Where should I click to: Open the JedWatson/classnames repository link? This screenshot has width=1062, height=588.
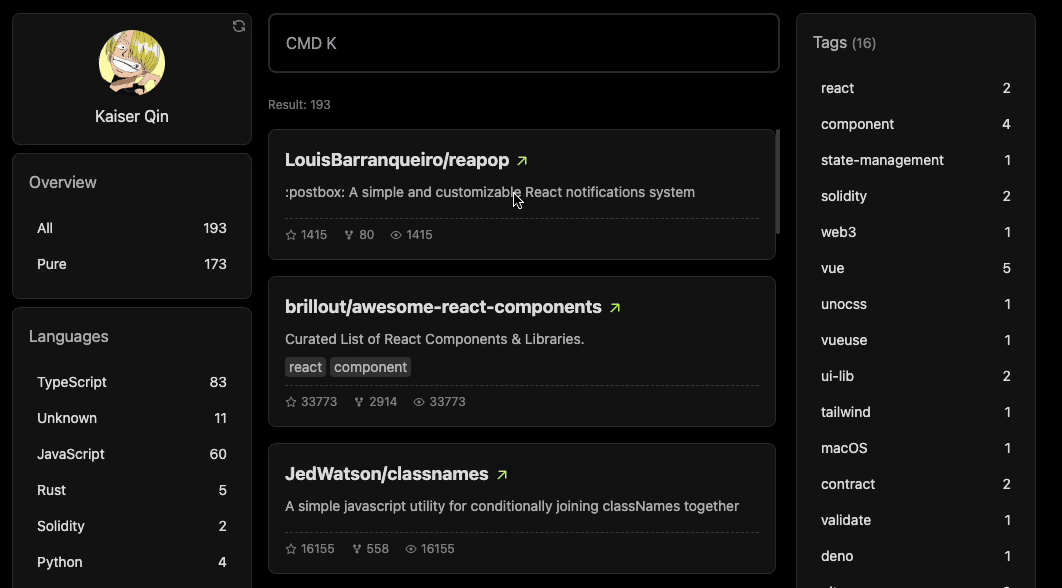385,473
